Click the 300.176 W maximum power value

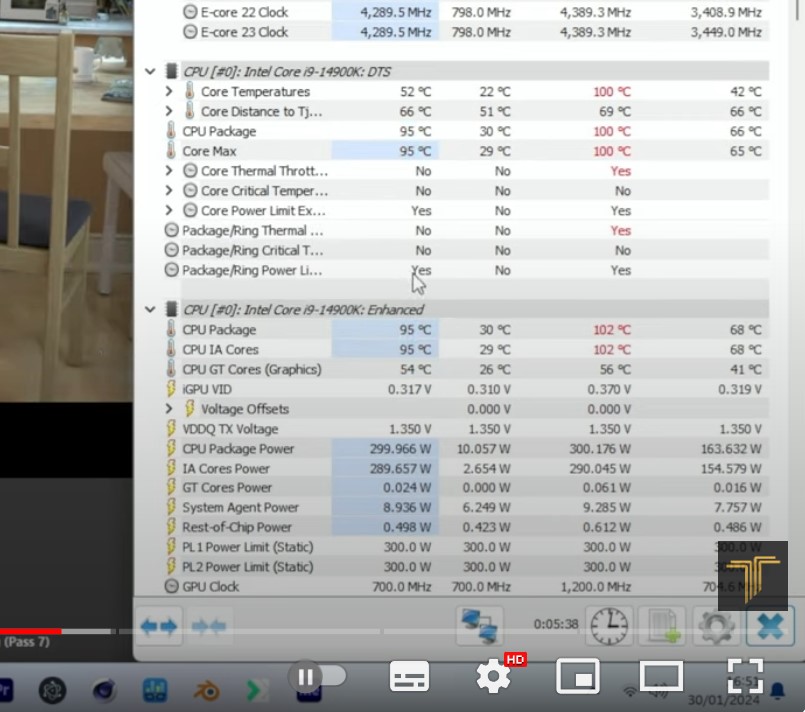(x=600, y=449)
